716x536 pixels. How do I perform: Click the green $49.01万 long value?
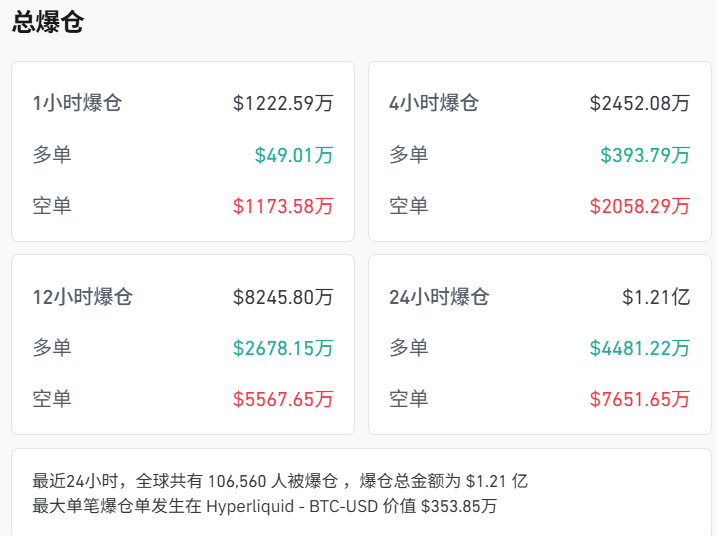(x=294, y=155)
